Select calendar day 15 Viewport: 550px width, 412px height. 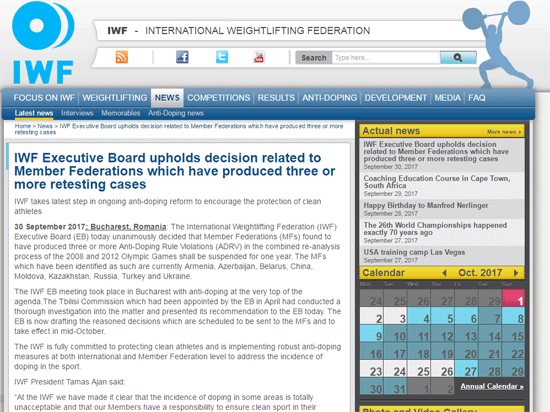(513, 333)
